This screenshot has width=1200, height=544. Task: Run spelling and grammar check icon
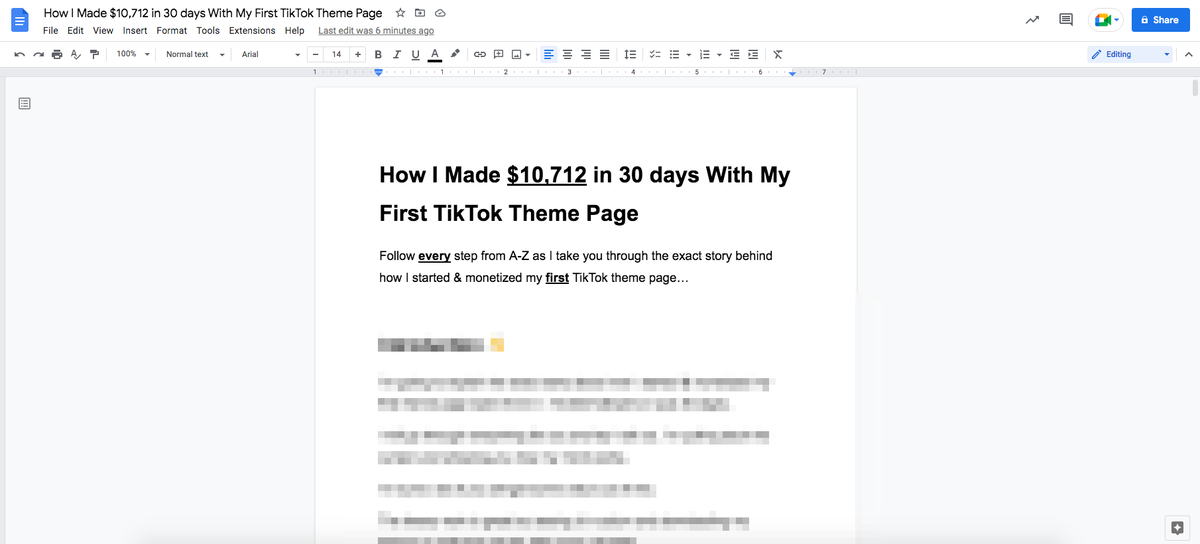click(75, 54)
